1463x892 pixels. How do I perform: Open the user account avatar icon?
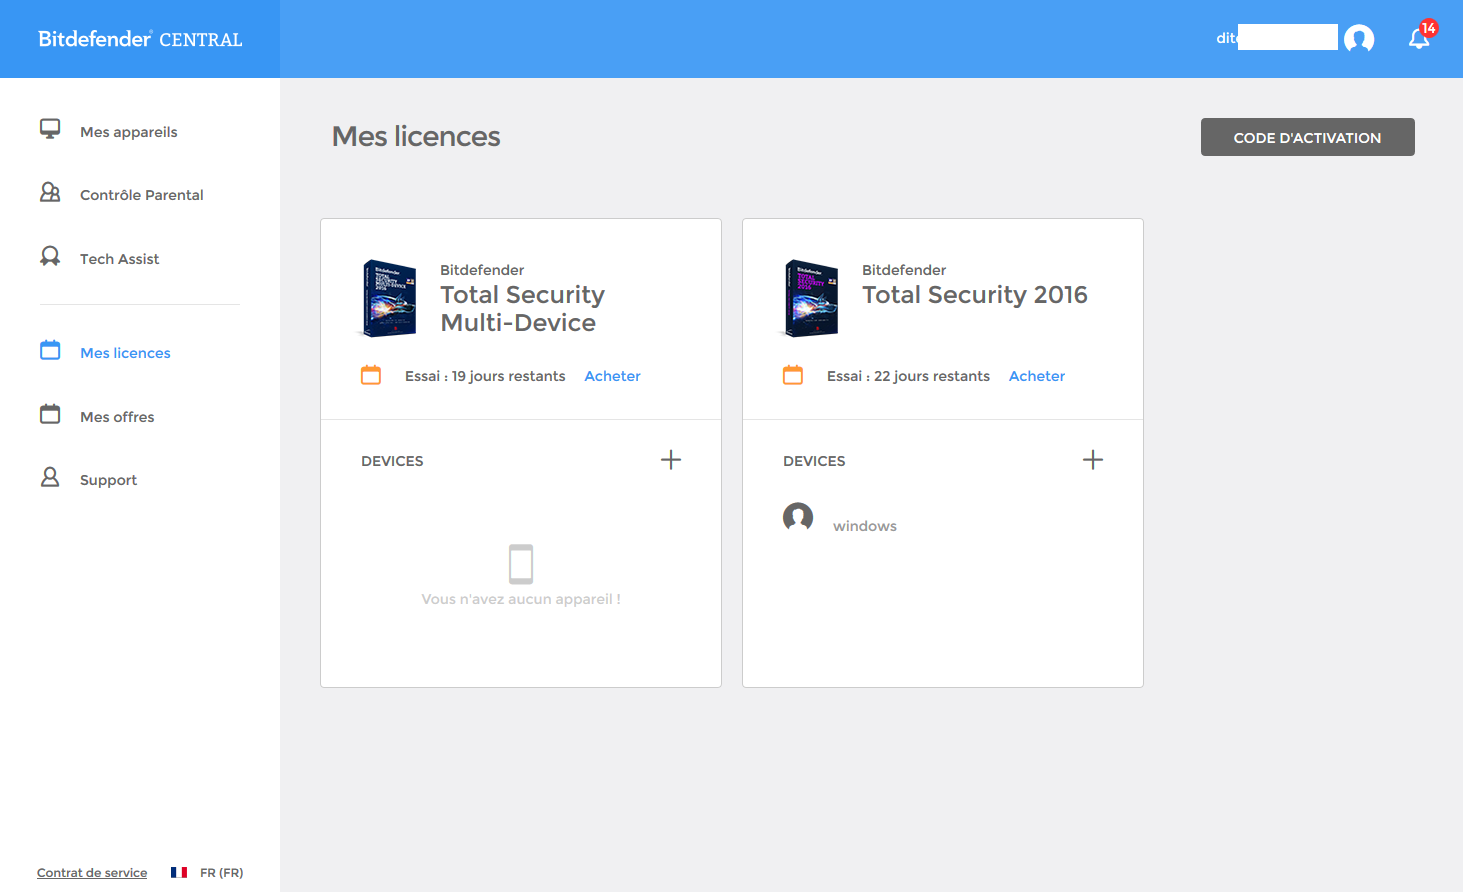point(1359,38)
